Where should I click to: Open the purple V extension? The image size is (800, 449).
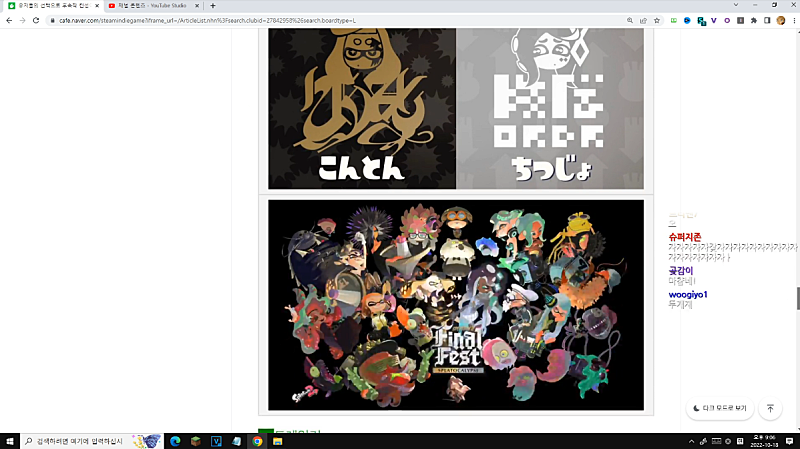pos(714,20)
